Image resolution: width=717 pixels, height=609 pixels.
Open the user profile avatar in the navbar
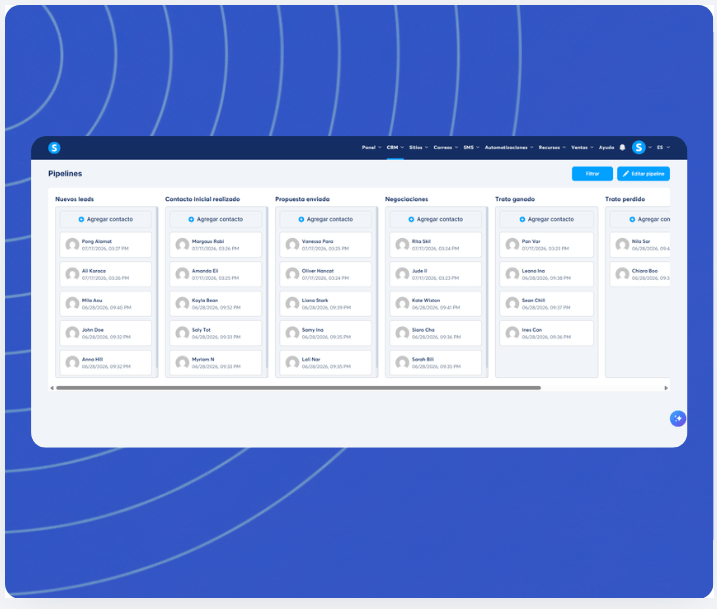coord(639,147)
